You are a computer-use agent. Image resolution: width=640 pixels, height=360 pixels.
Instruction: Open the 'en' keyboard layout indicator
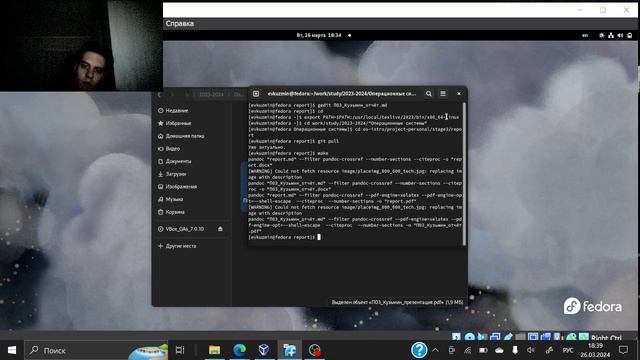pyautogui.click(x=585, y=36)
